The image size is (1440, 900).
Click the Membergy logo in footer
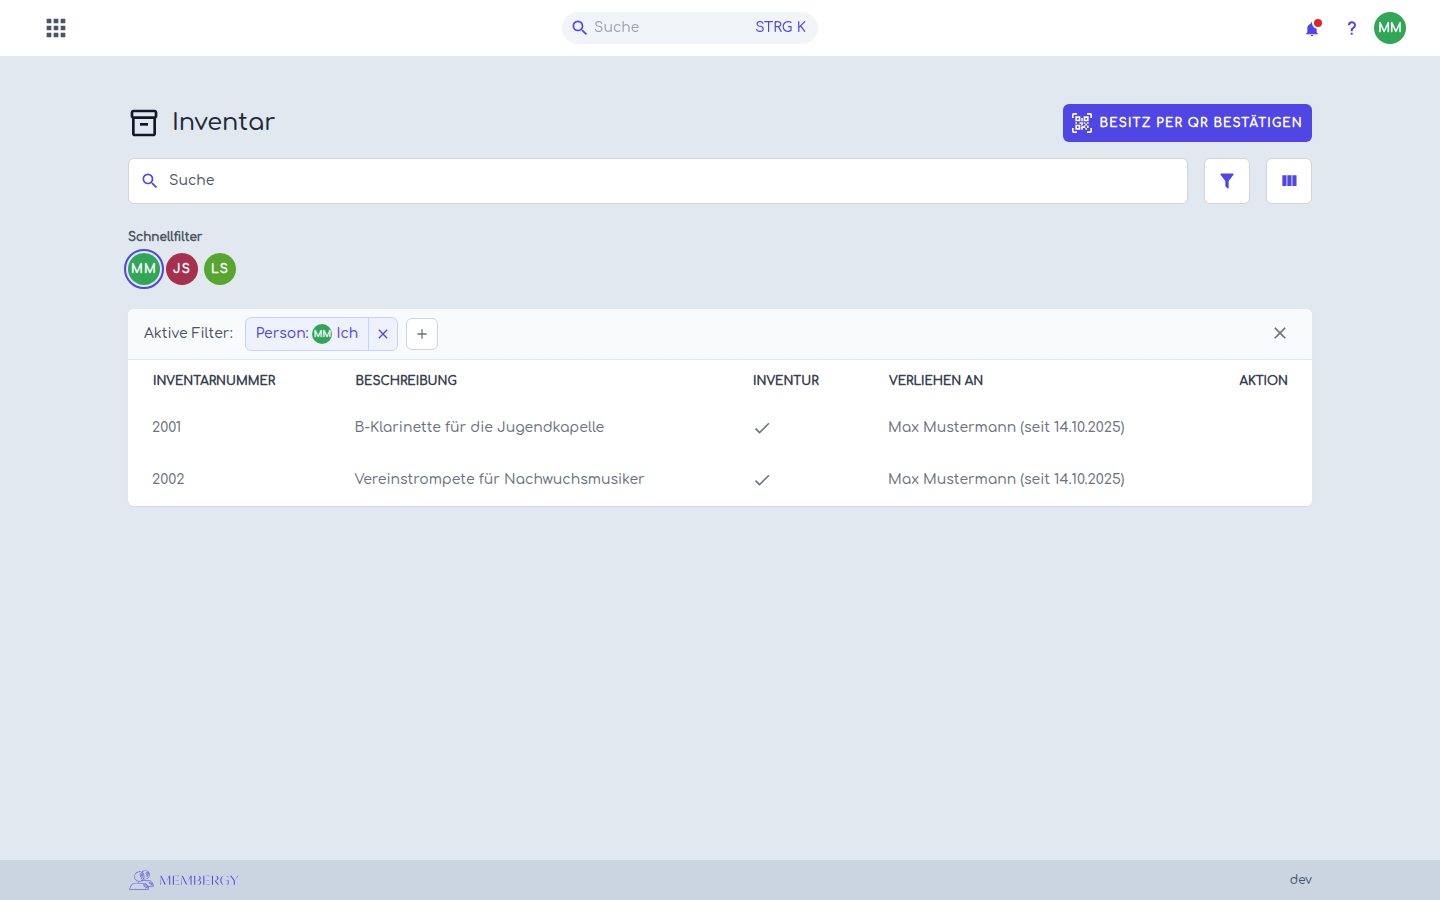184,880
